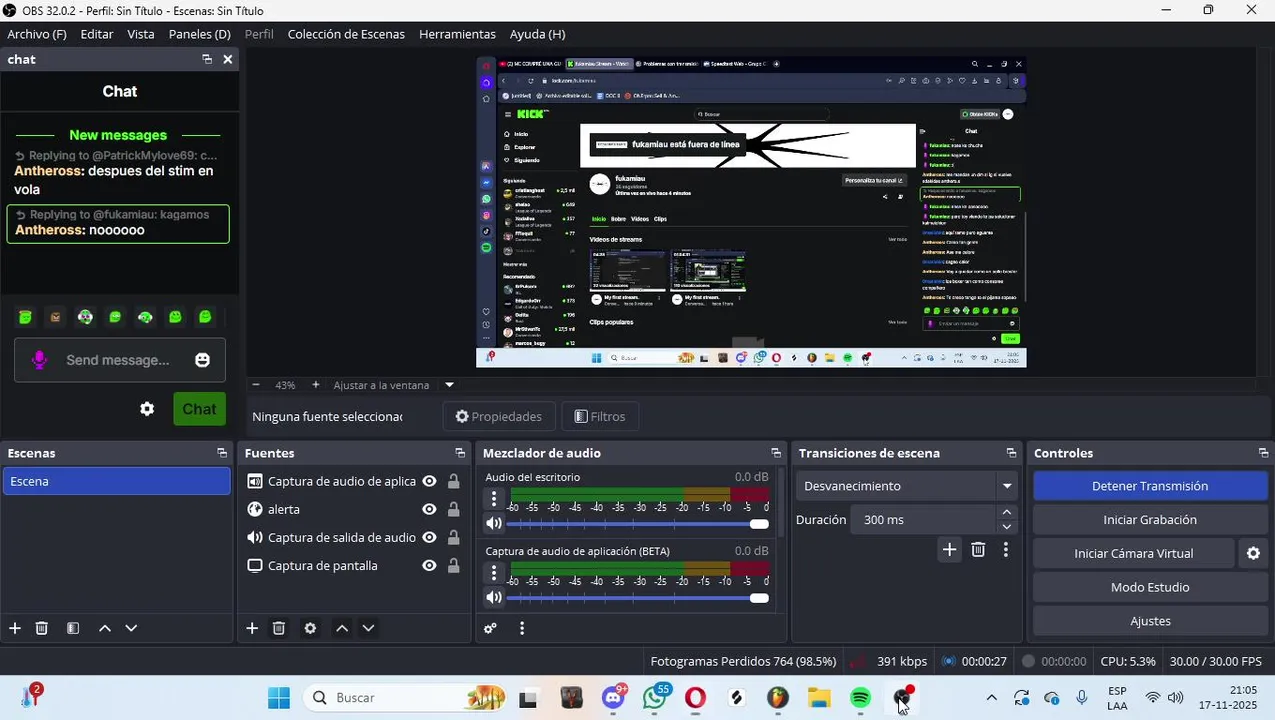1275x720 pixels.
Task: Move scene down with arrow icon
Action: (x=131, y=628)
